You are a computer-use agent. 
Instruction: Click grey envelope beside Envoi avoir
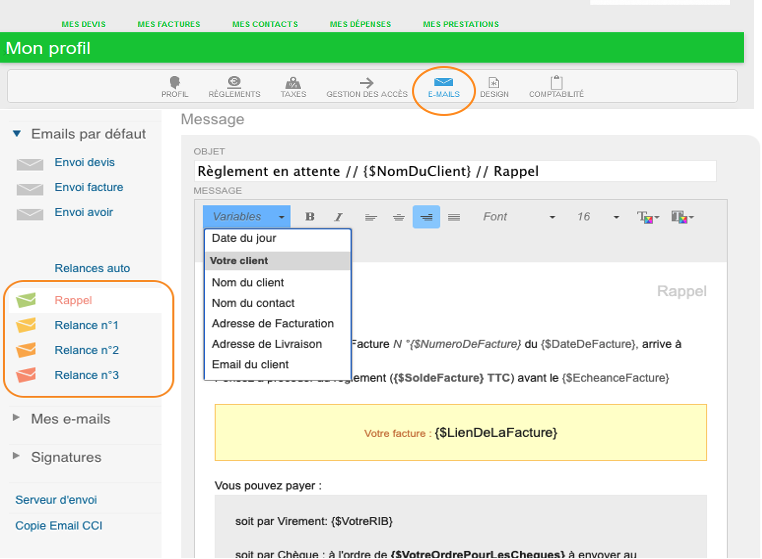pyautogui.click(x=30, y=214)
